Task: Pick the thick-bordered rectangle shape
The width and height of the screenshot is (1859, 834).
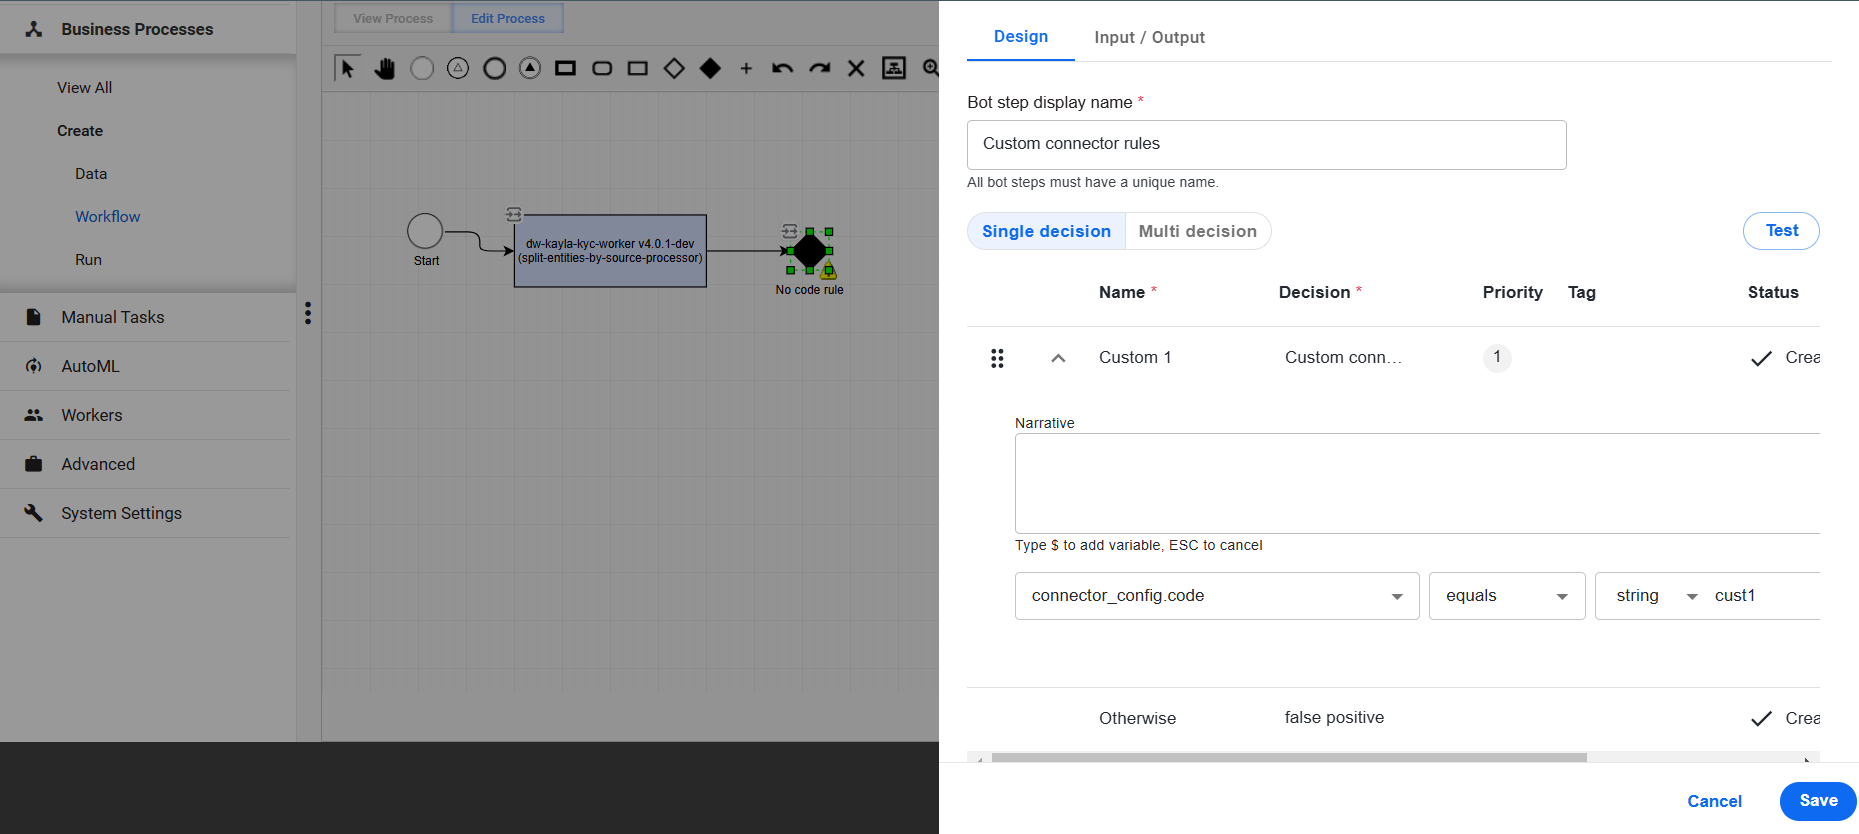Action: [x=566, y=68]
